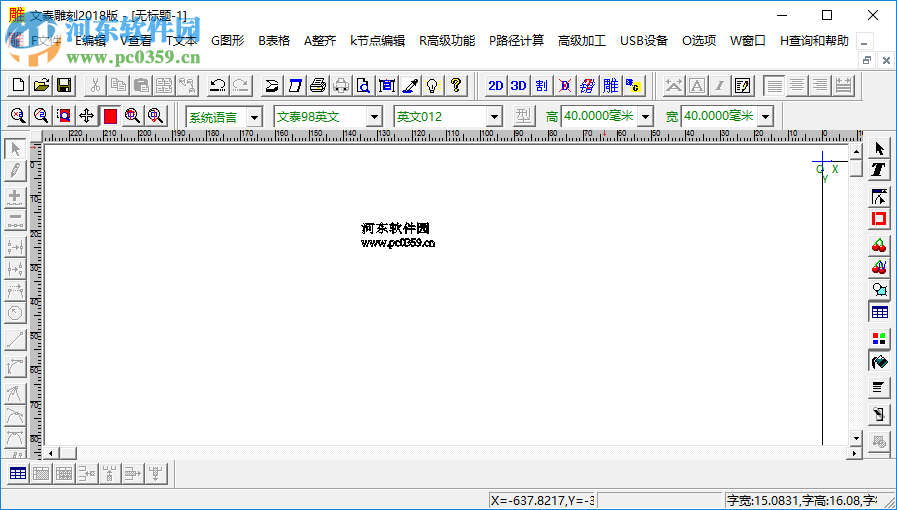This screenshot has width=897, height=510.
Task: Click the first zoom magnifier with x2
Action: point(18,116)
